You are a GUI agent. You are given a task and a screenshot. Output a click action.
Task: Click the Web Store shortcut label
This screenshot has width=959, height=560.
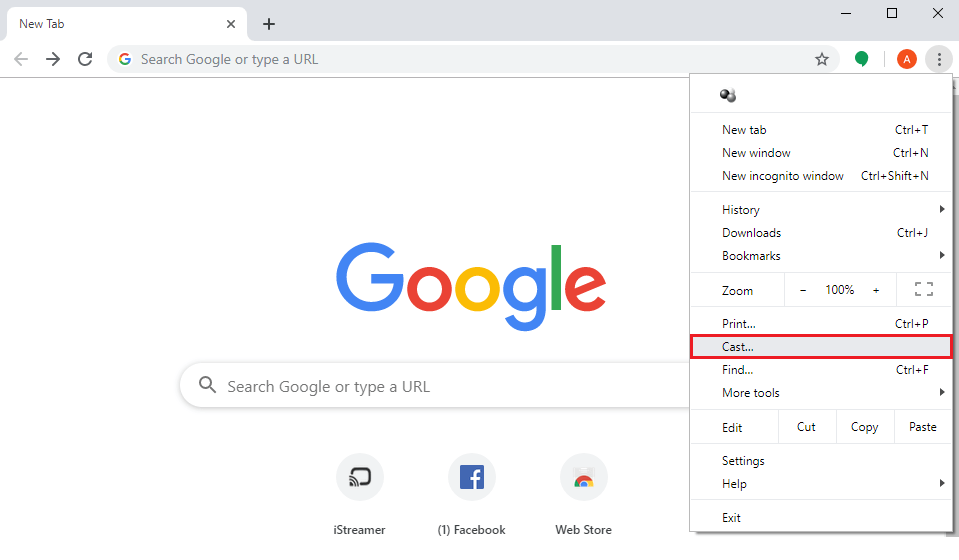(x=583, y=530)
